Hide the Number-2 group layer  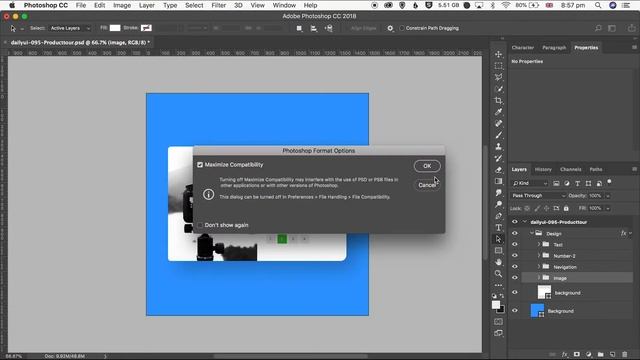click(515, 256)
